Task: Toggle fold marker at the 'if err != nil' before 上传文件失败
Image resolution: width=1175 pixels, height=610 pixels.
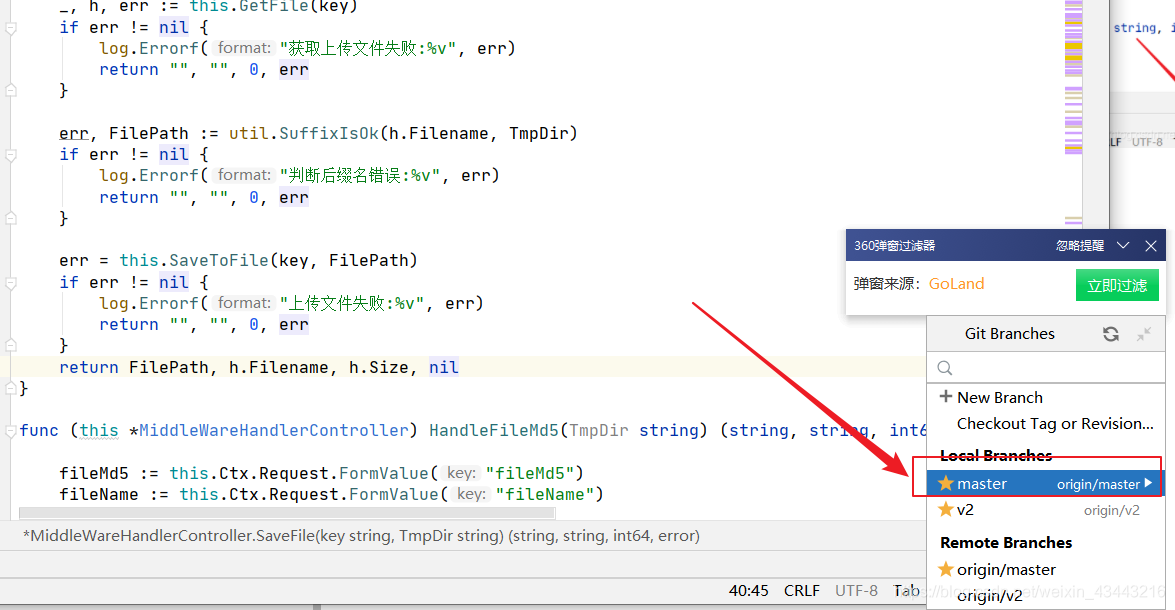Action: (x=10, y=283)
